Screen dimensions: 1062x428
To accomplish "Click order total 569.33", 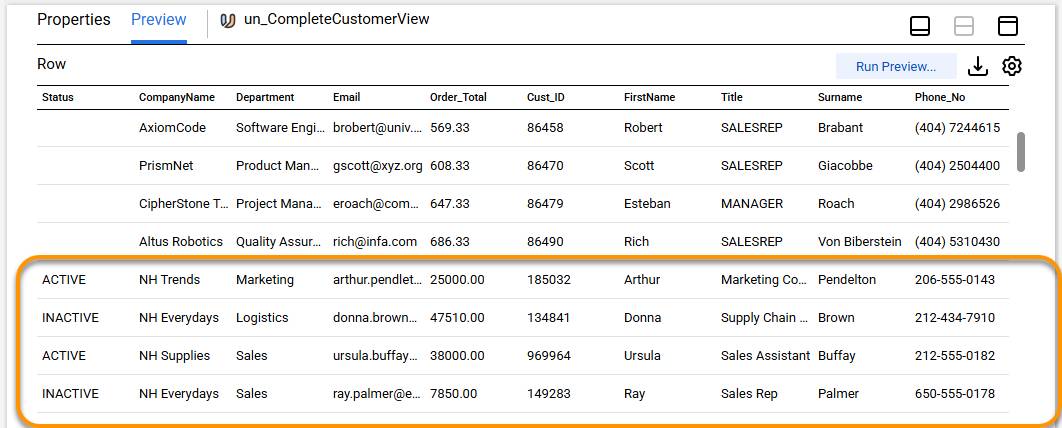I will (x=449, y=128).
